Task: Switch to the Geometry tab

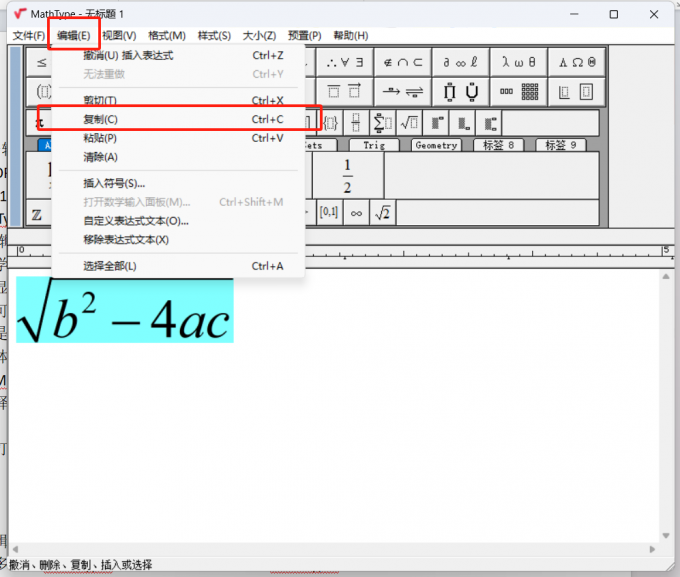Action: click(x=436, y=145)
